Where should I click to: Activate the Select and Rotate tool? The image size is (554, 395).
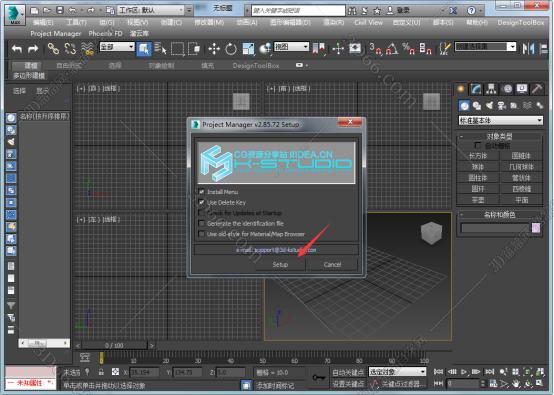tap(231, 48)
